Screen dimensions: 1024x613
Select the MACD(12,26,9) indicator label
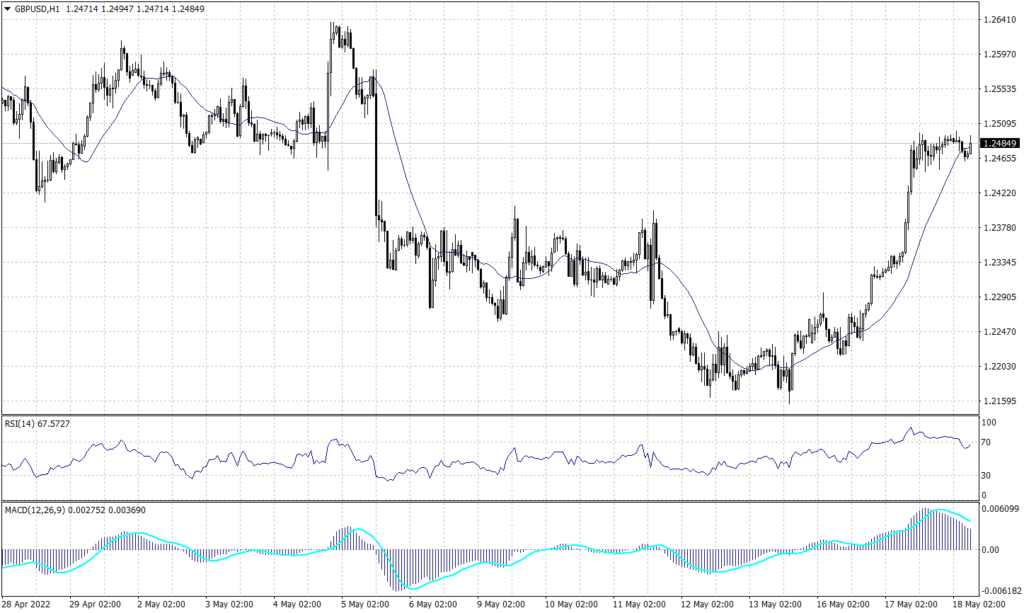[x=34, y=509]
